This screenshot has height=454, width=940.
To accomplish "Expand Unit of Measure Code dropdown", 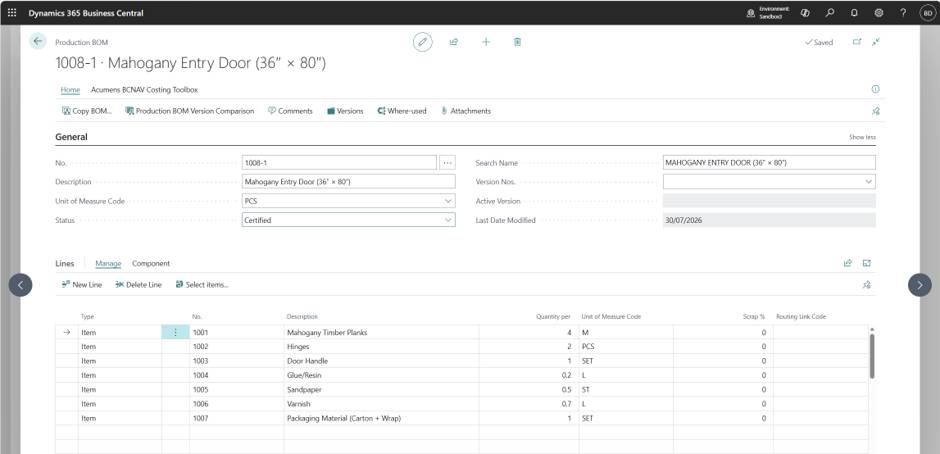I will coord(448,201).
